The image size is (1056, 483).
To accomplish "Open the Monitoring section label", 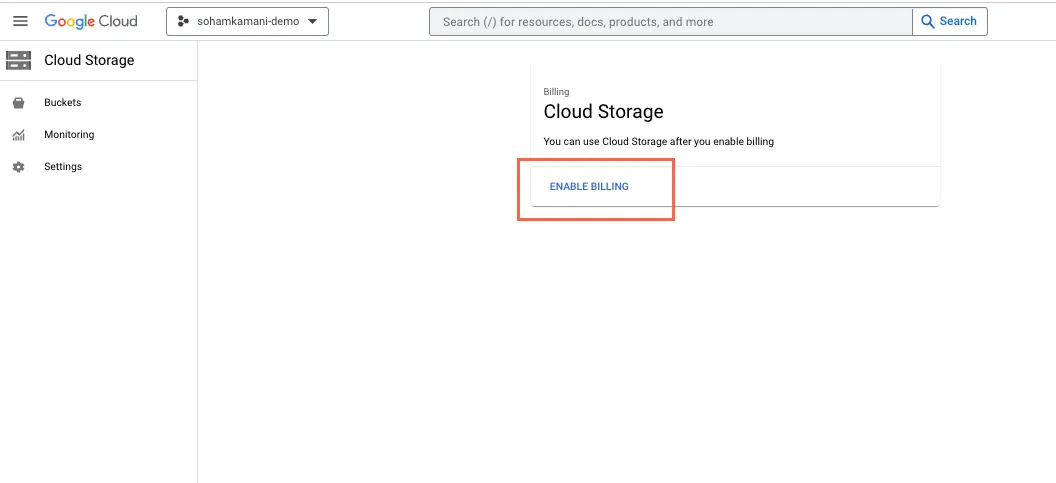I will (69, 135).
